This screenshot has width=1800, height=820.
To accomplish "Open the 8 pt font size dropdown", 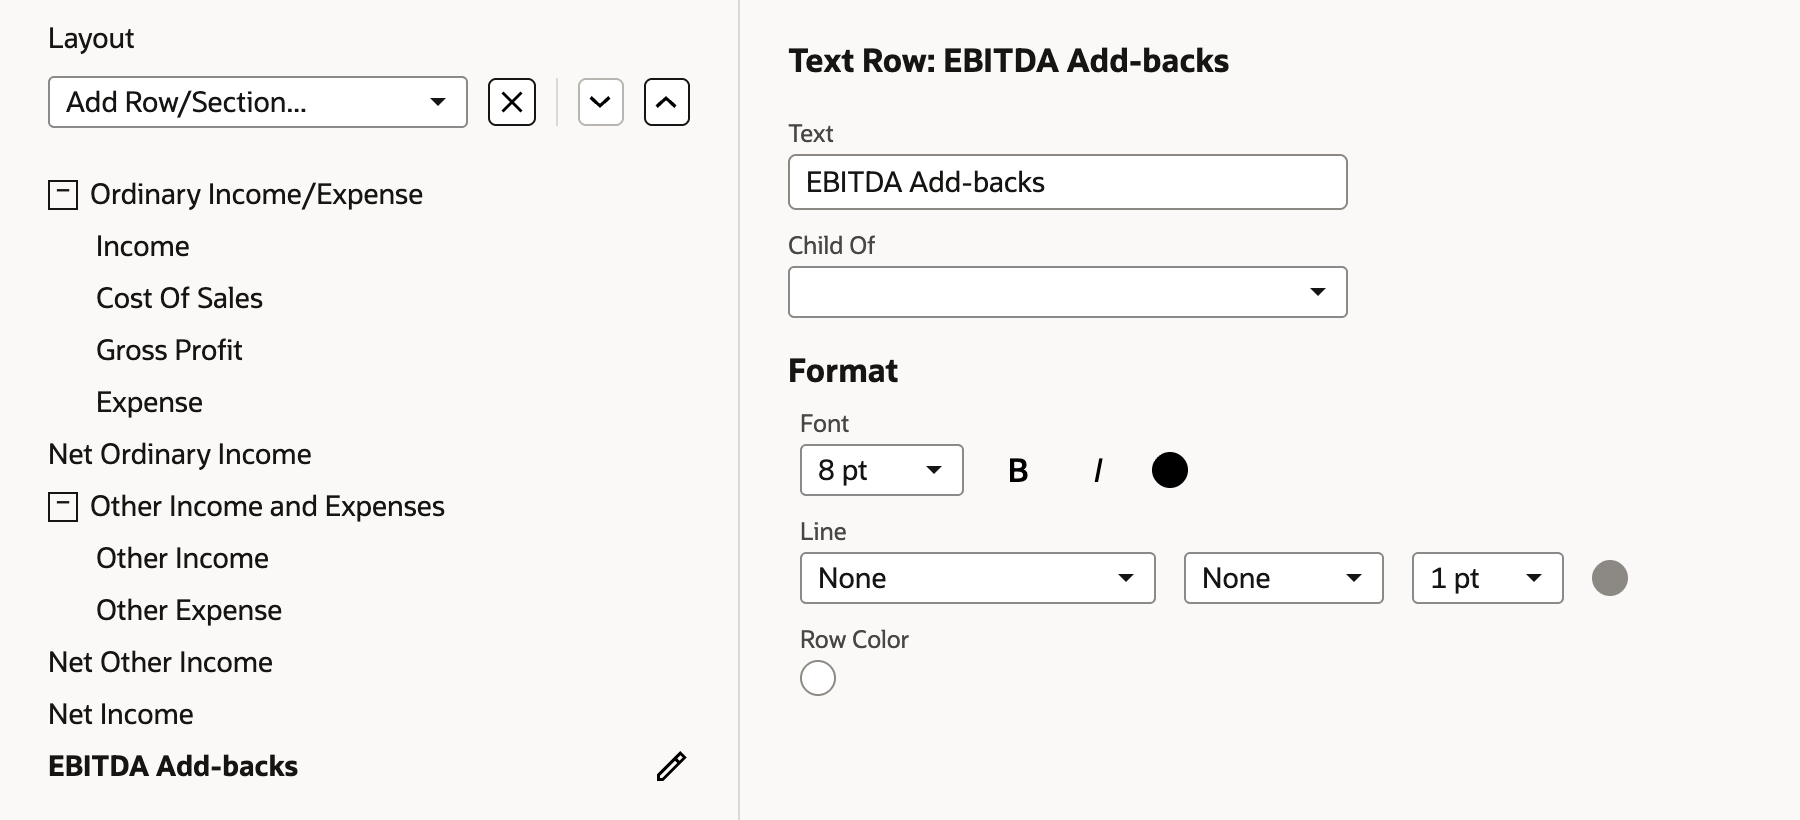I will coord(882,470).
